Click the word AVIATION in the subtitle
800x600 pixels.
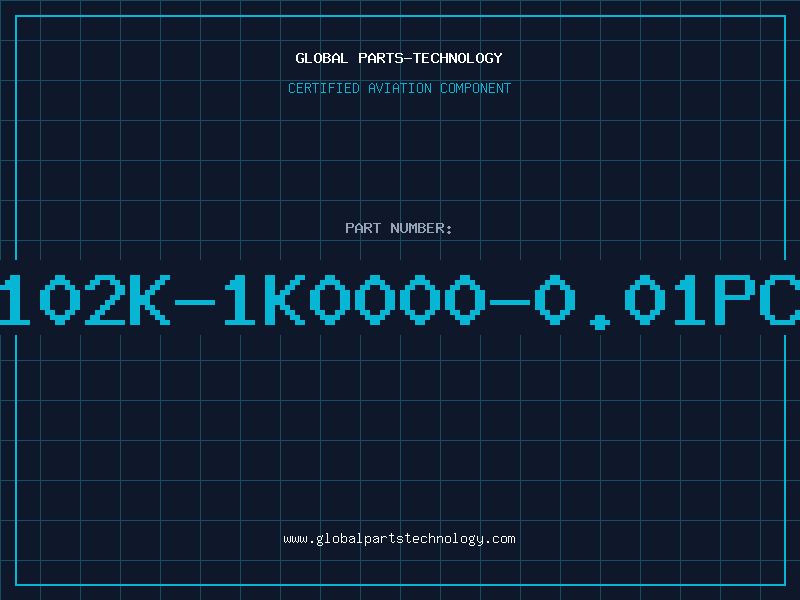(x=399, y=88)
